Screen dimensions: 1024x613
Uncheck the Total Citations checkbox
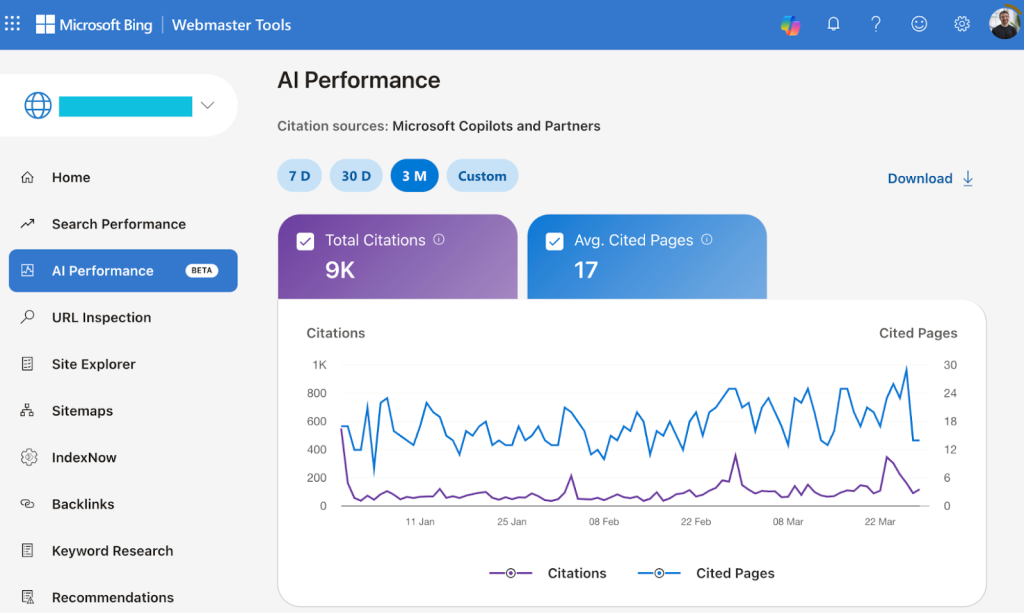[x=306, y=241]
